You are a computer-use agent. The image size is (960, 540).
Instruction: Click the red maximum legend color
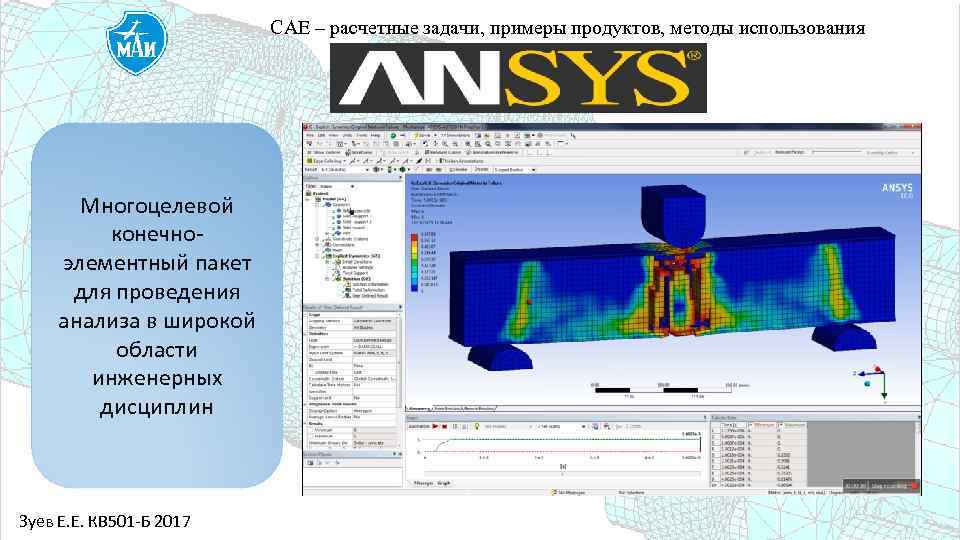(414, 236)
